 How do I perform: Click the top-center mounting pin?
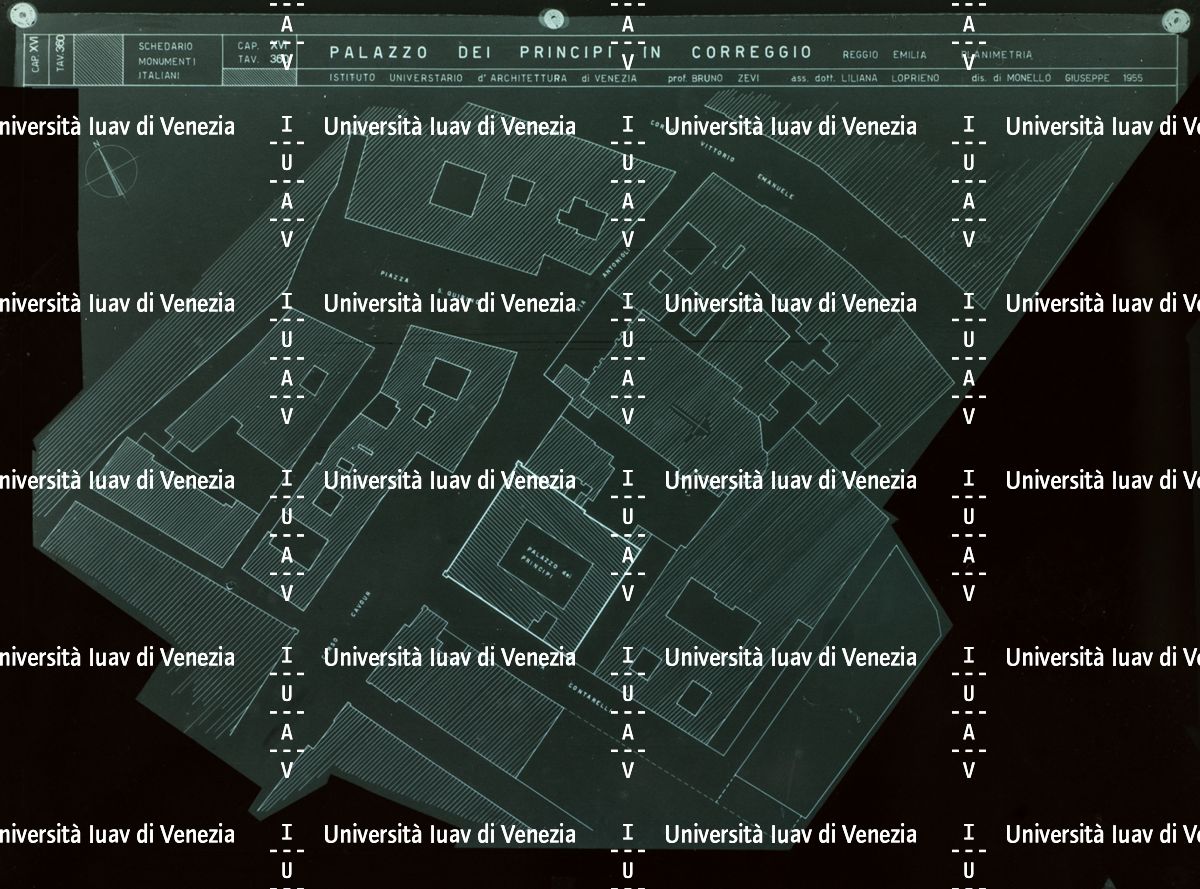pyautogui.click(x=552, y=19)
